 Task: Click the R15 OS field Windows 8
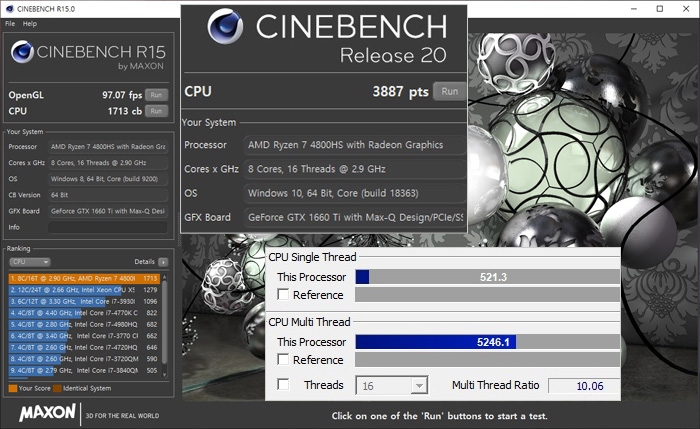pos(108,179)
